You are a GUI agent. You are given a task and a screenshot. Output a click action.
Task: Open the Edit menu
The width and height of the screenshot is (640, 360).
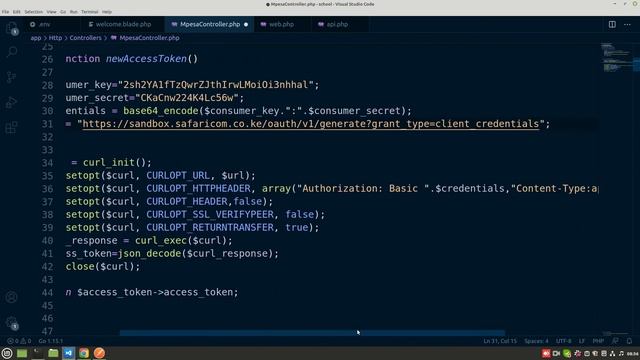click(17, 12)
